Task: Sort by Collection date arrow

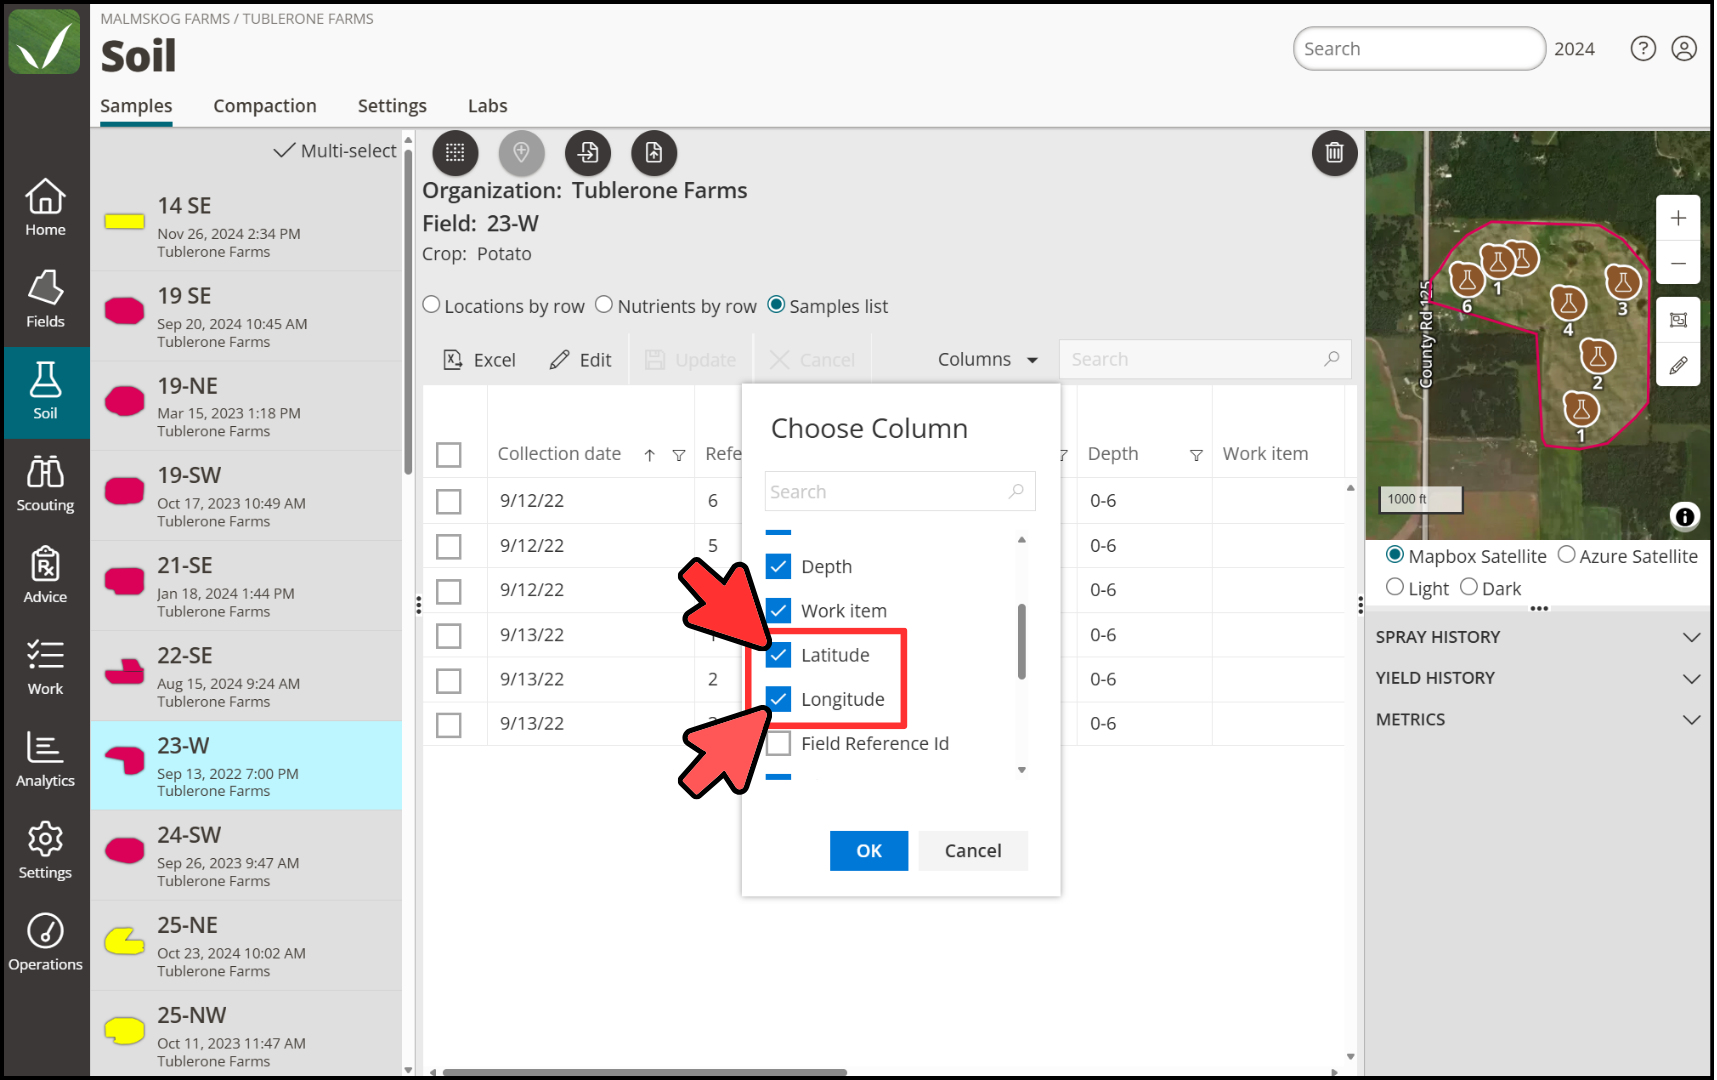Action: [650, 455]
